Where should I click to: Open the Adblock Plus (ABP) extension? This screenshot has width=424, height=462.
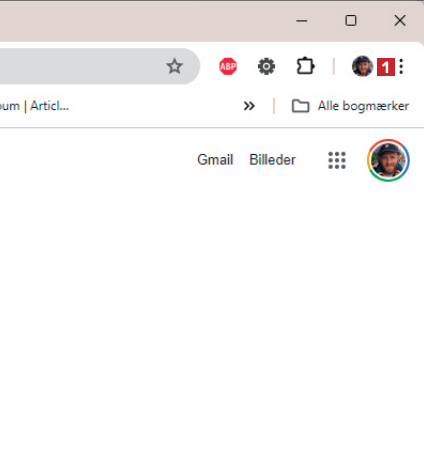point(228,66)
